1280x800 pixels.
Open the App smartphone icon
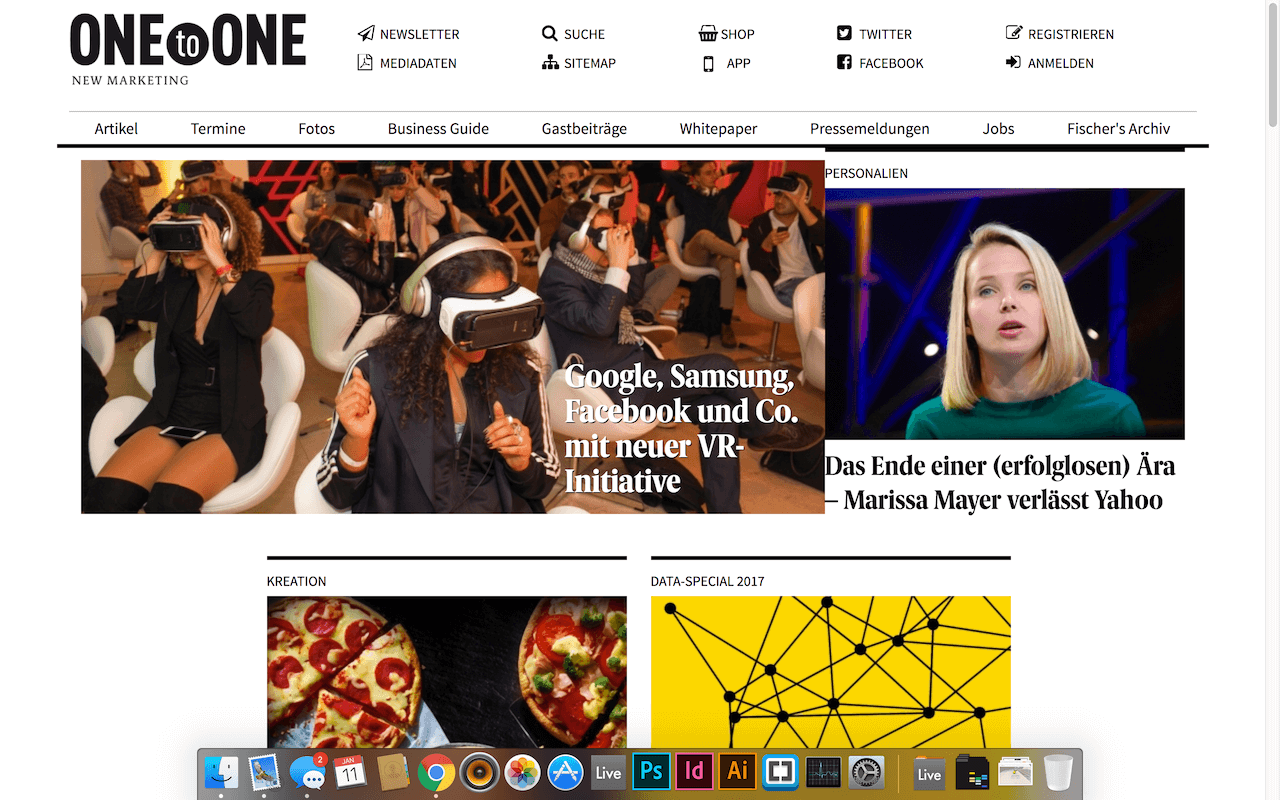pyautogui.click(x=708, y=63)
